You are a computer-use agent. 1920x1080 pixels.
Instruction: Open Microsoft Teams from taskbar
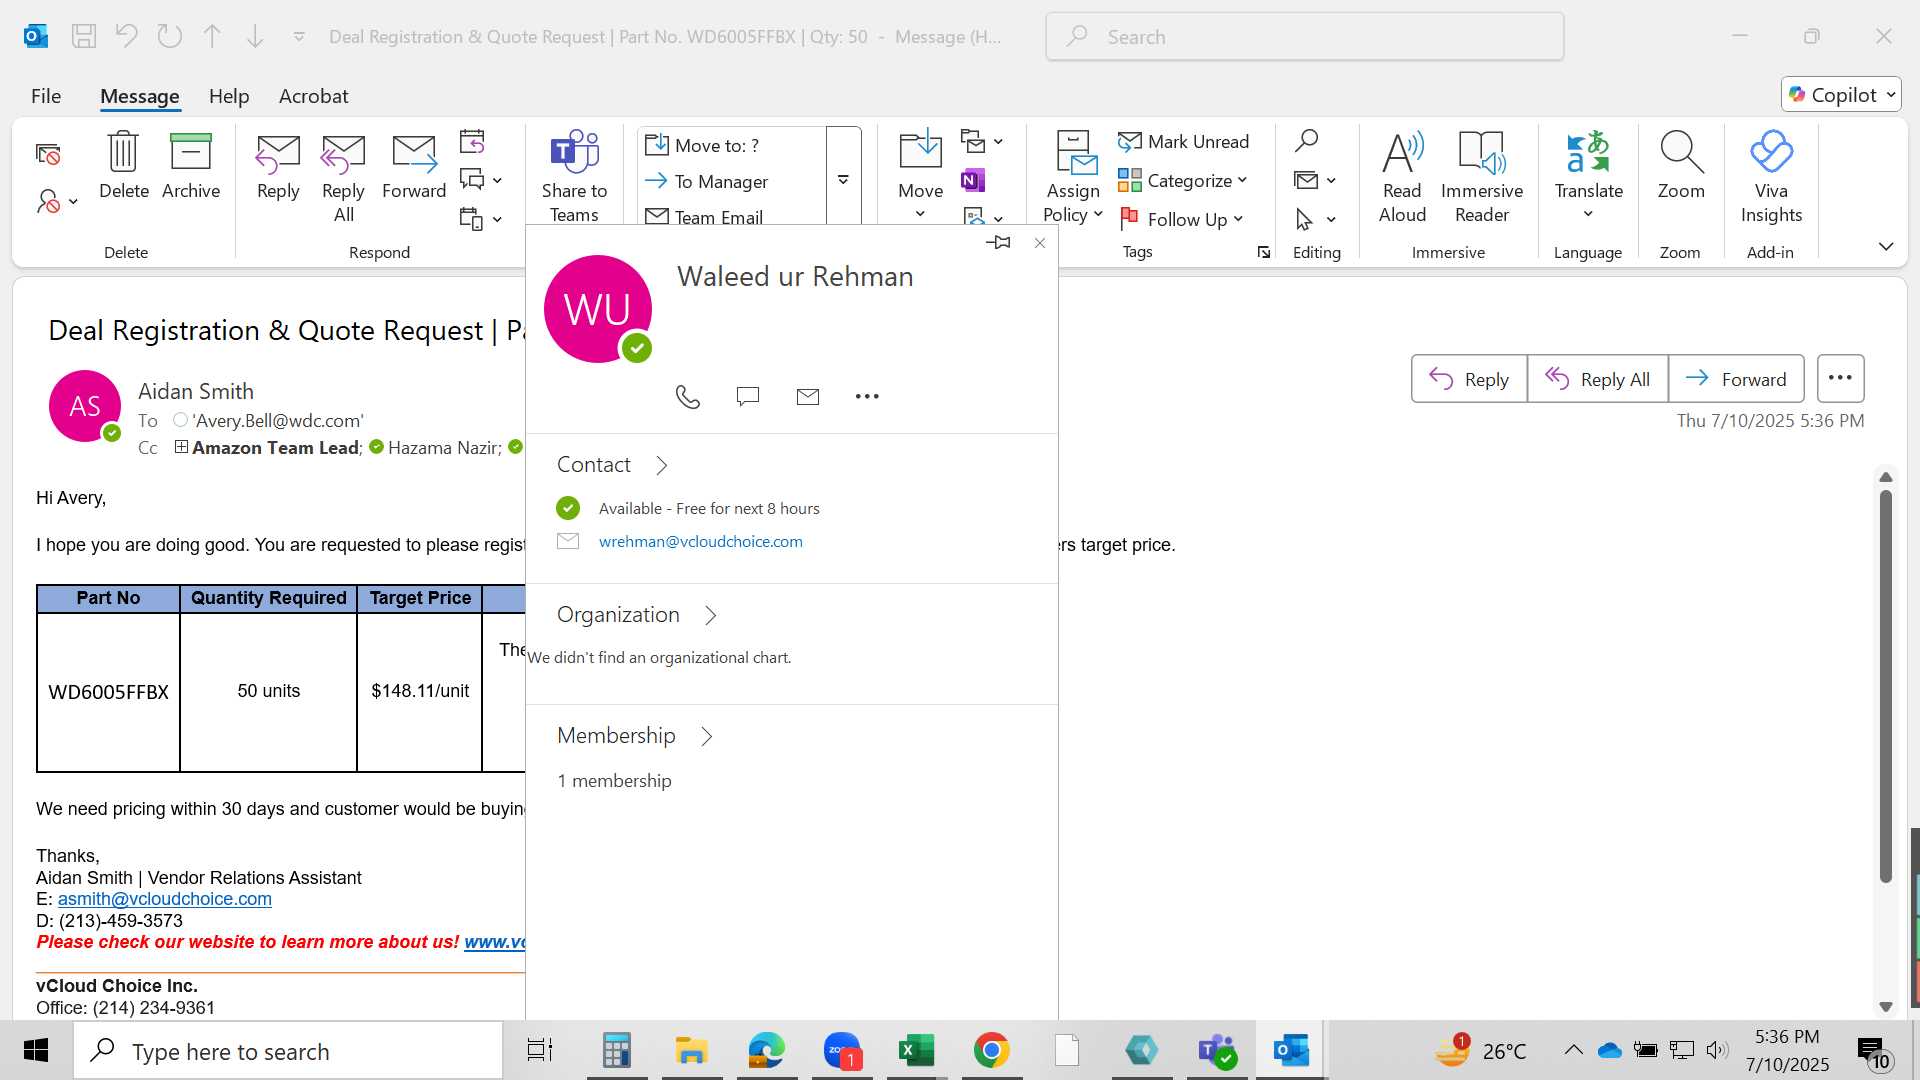1217,1051
